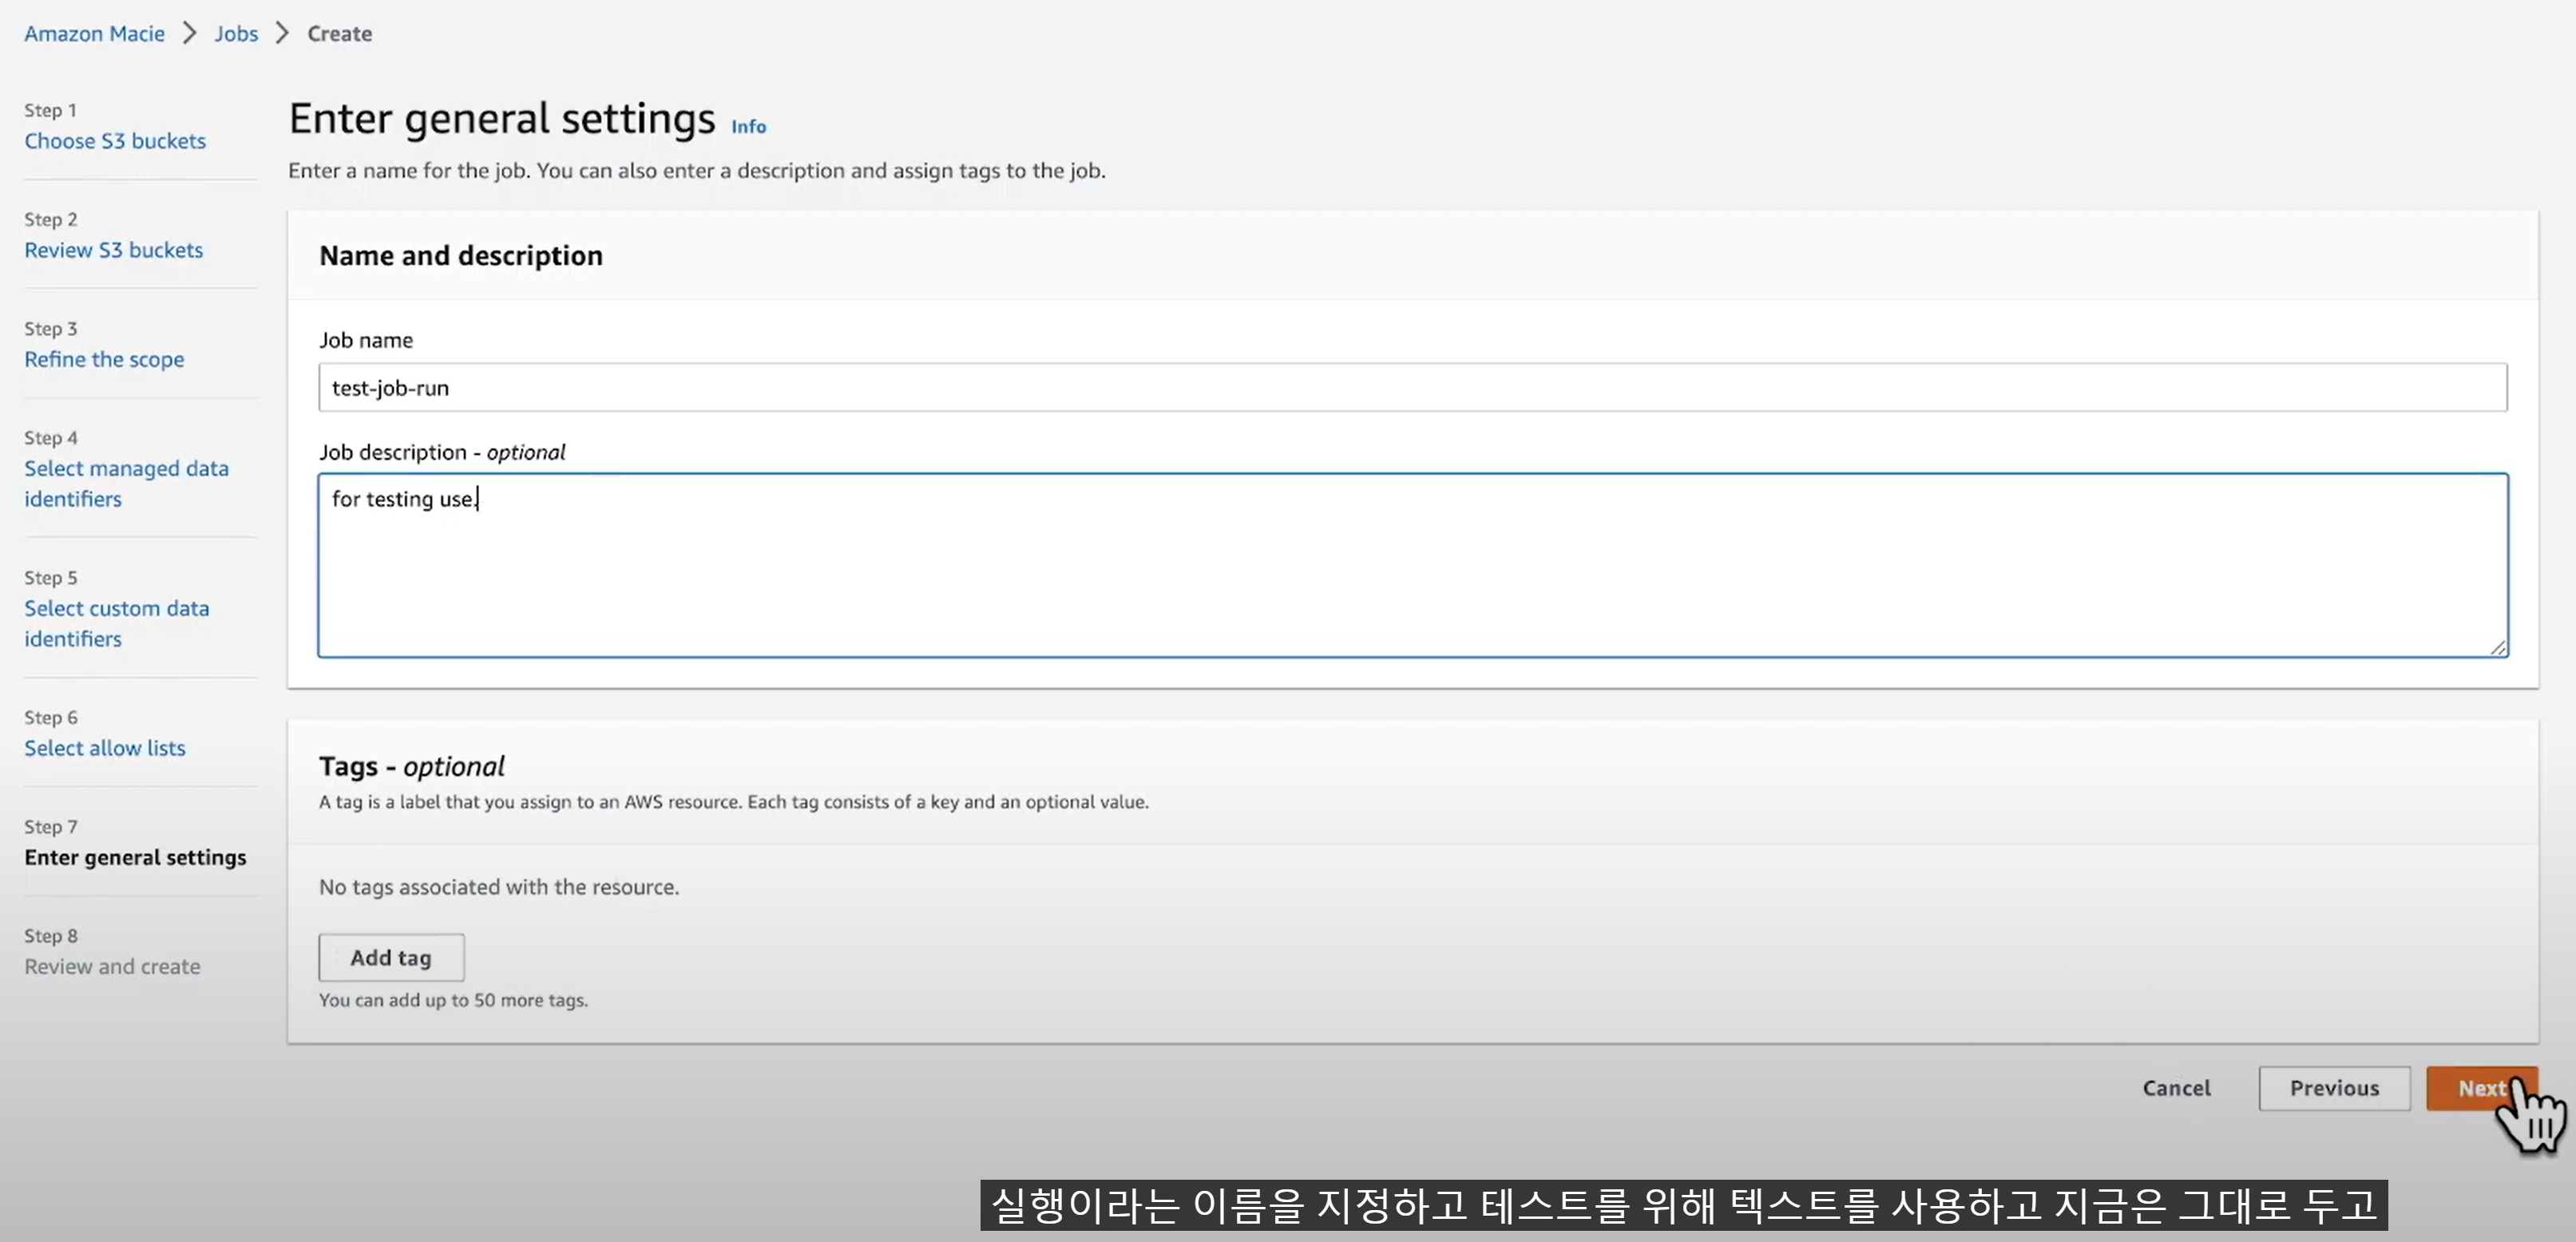
Task: Click Review and create step label
Action: point(112,966)
